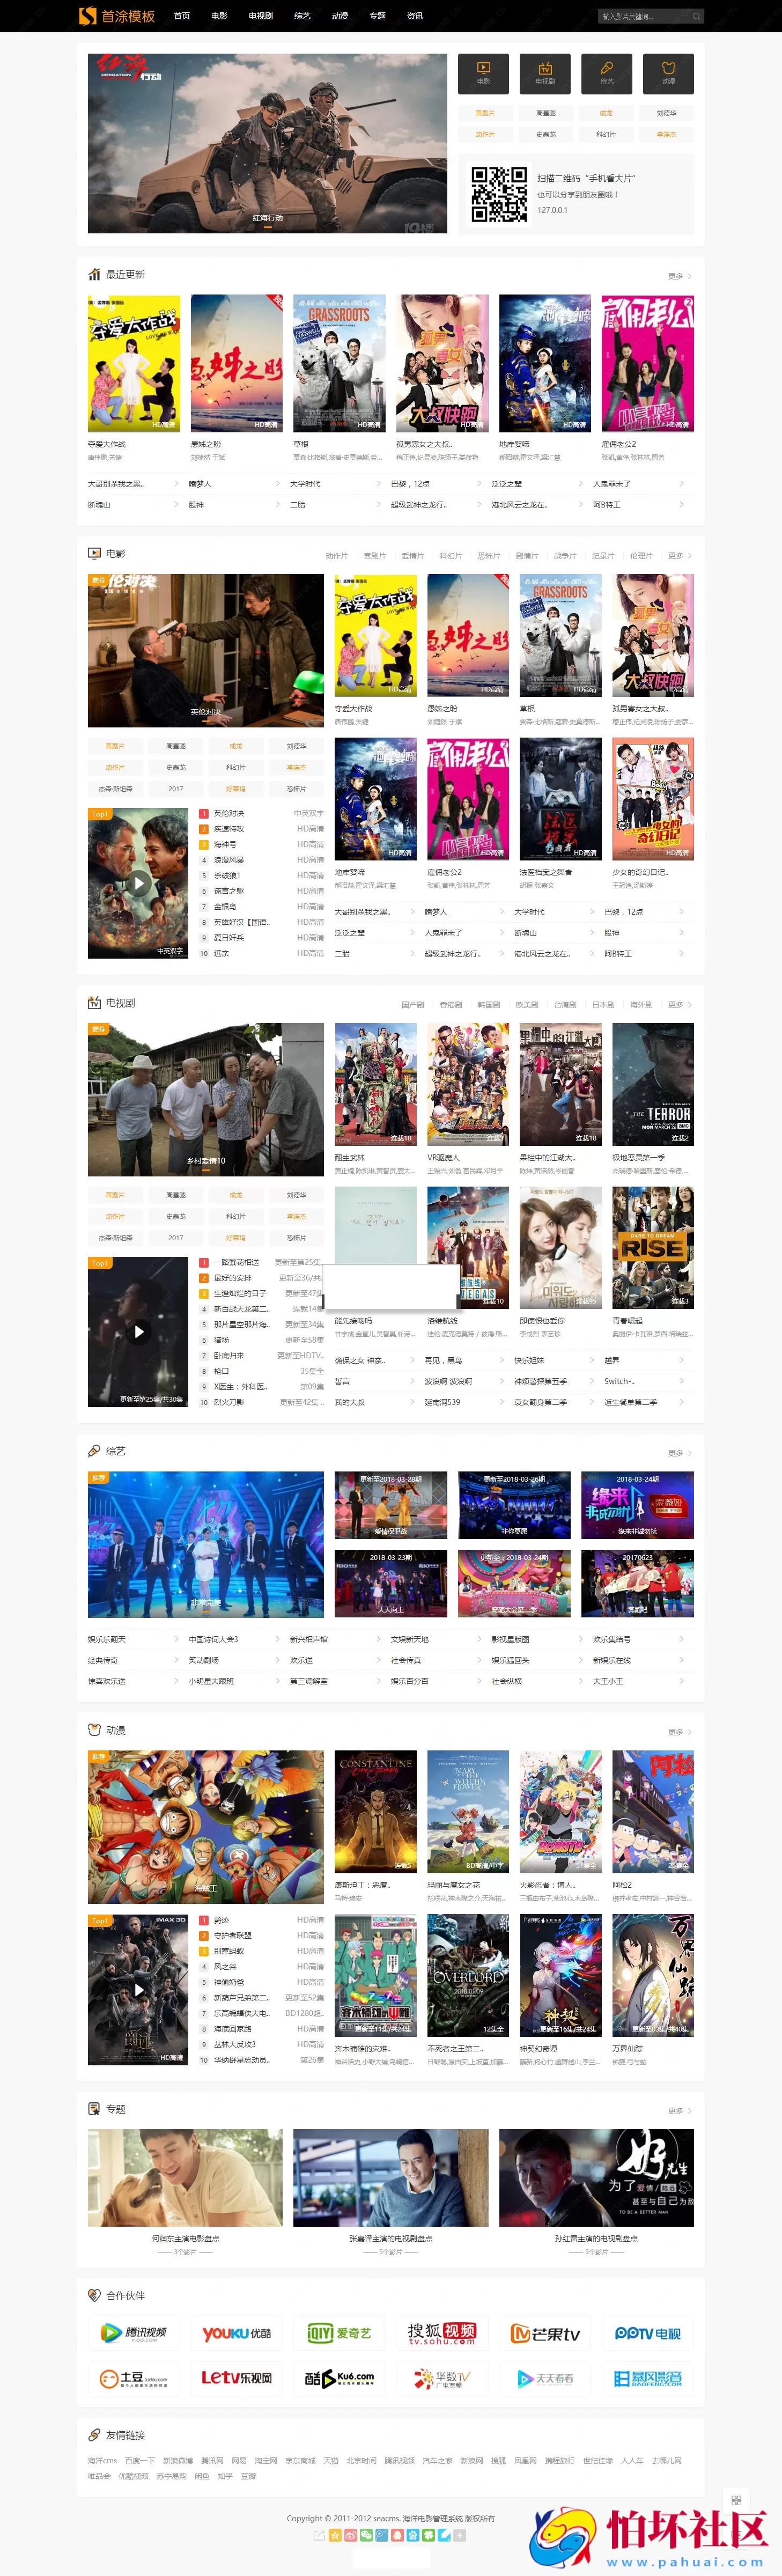Open the YOUKU 优酷 partner logo

click(x=237, y=2333)
